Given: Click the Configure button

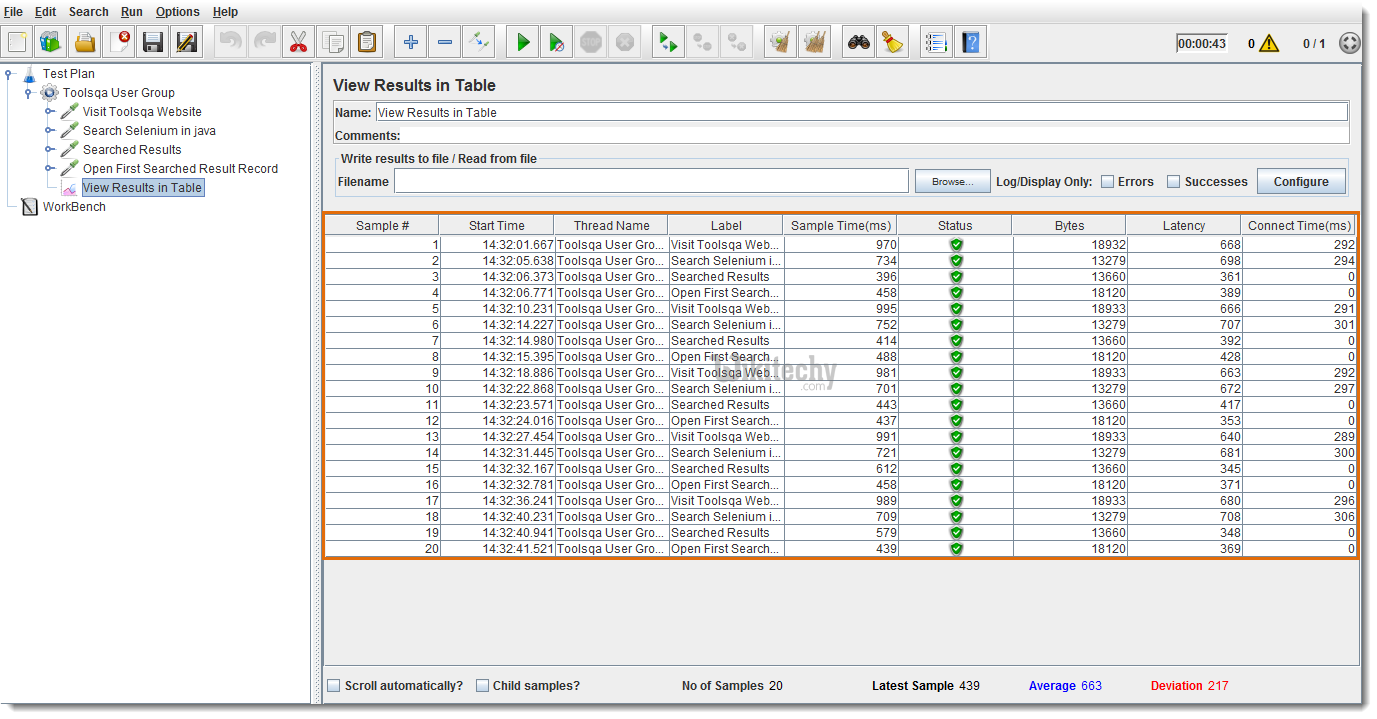Looking at the screenshot, I should pos(1300,182).
